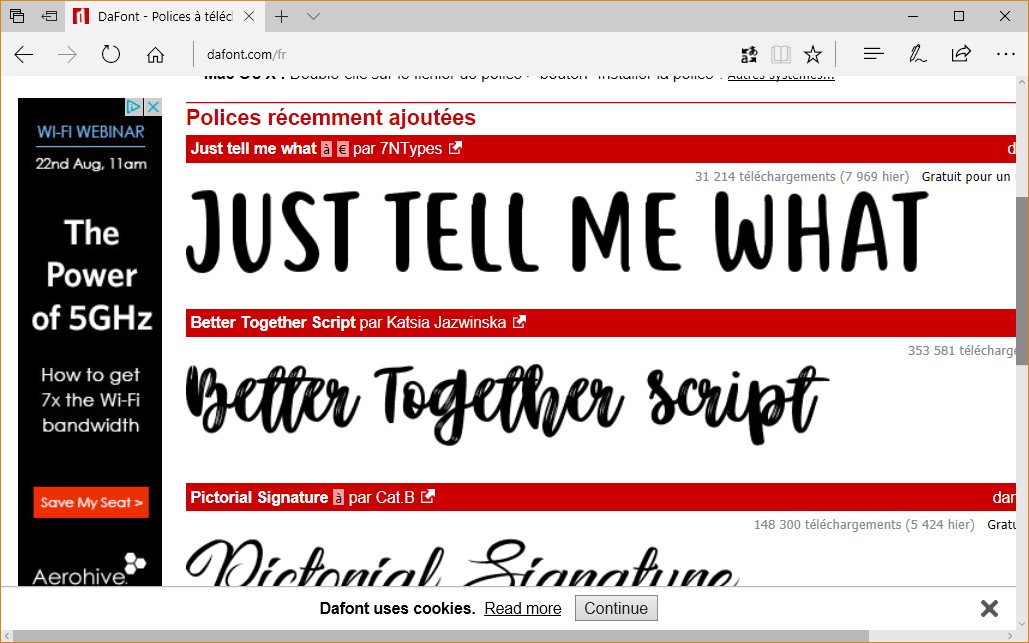Open the new tab with plus button
The width and height of the screenshot is (1029, 643).
pos(282,16)
